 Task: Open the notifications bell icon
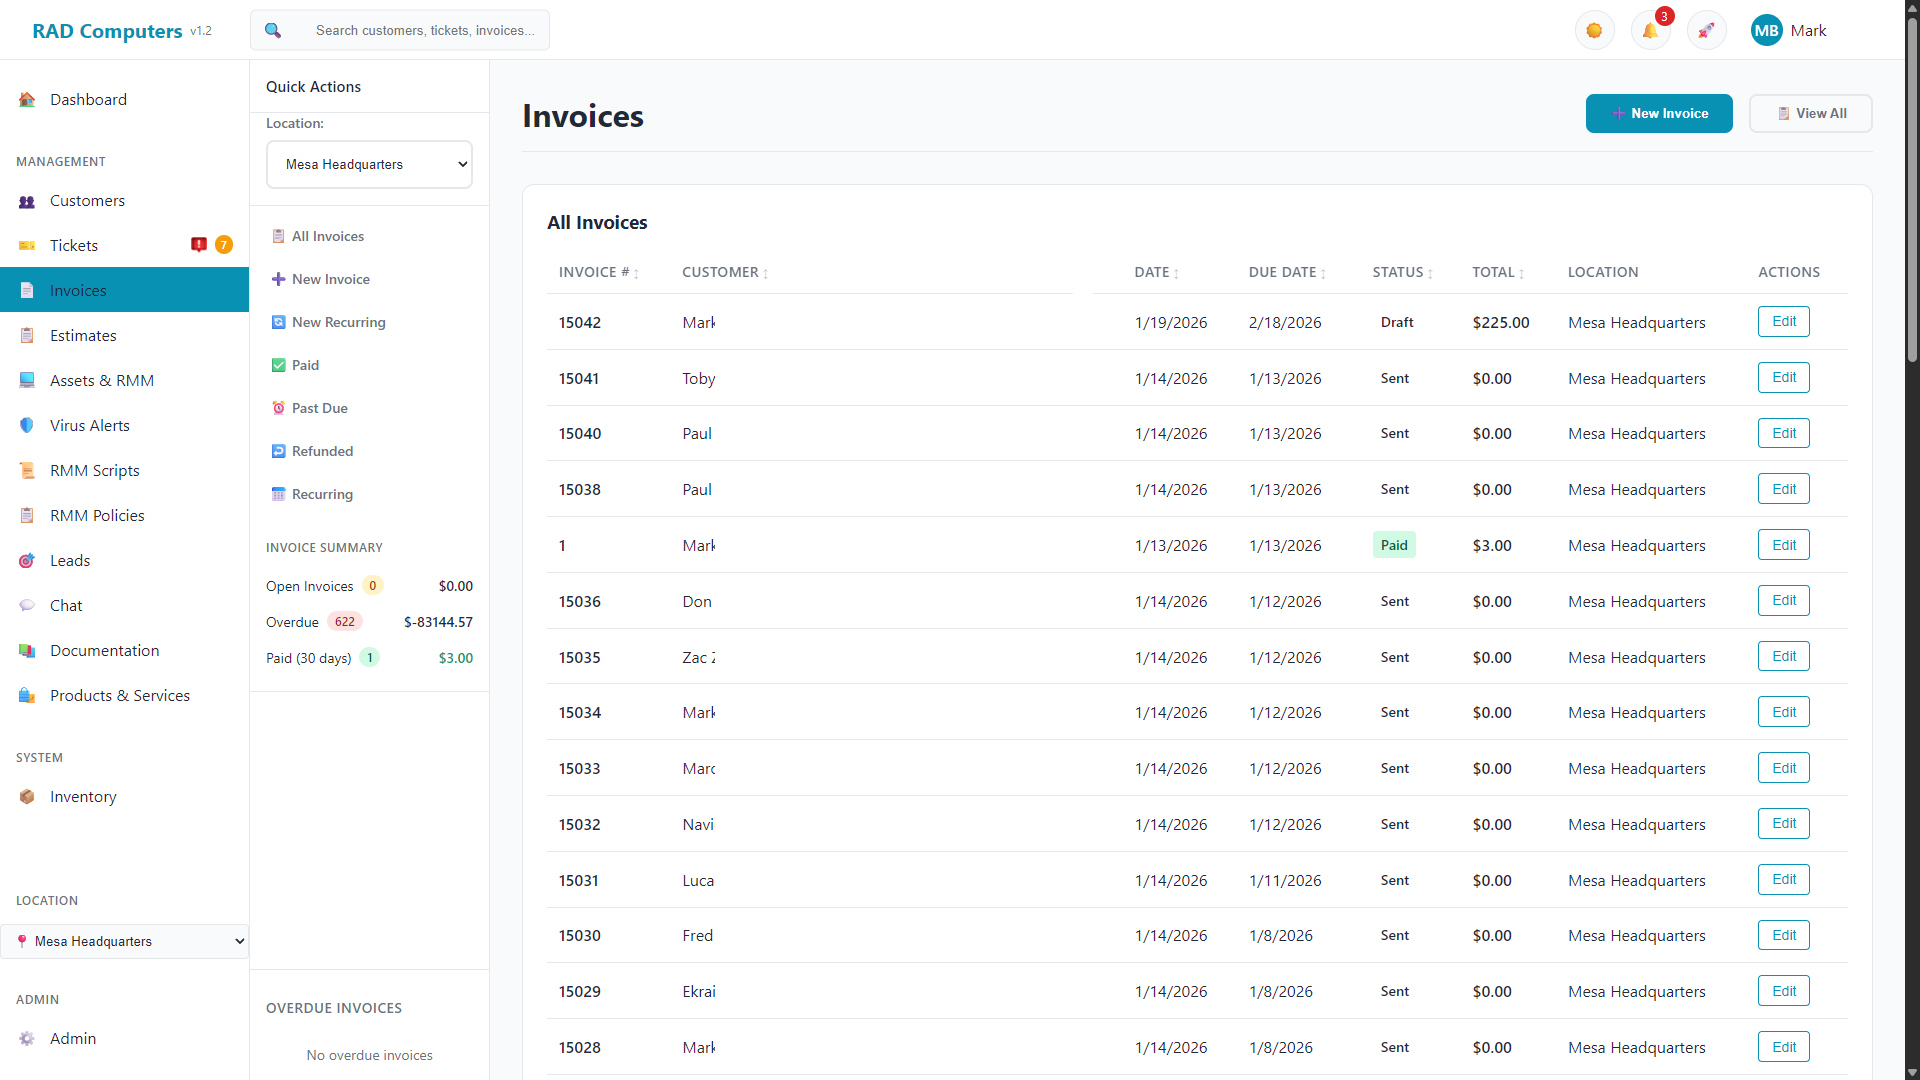pos(1650,30)
